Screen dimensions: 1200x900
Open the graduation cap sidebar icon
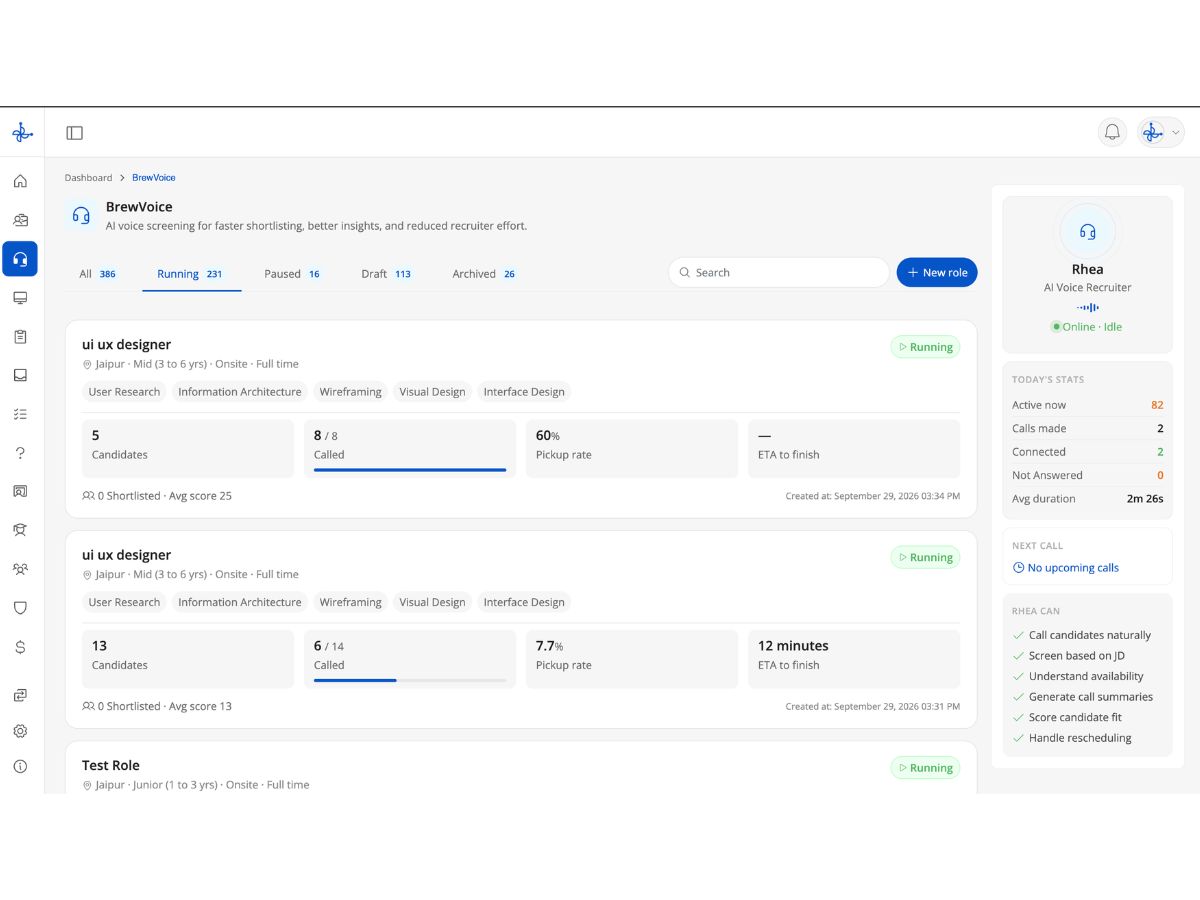point(20,530)
